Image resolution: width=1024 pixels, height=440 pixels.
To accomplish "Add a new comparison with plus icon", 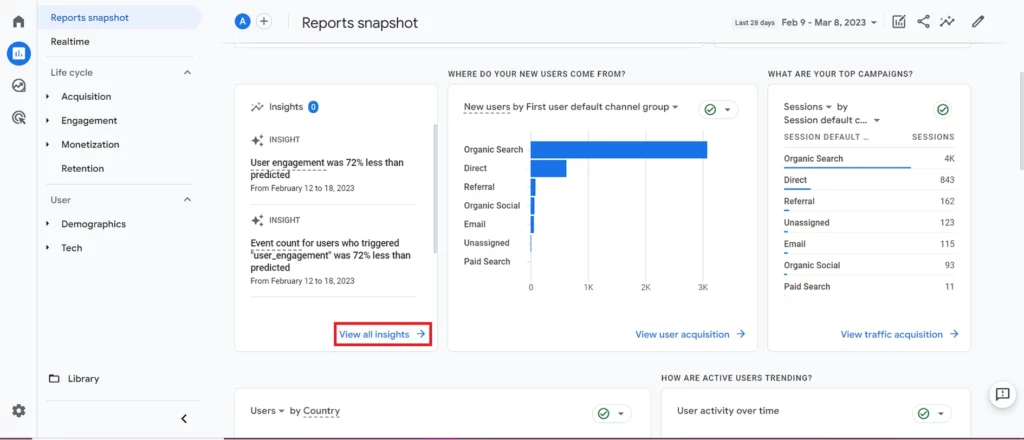I will coord(264,22).
